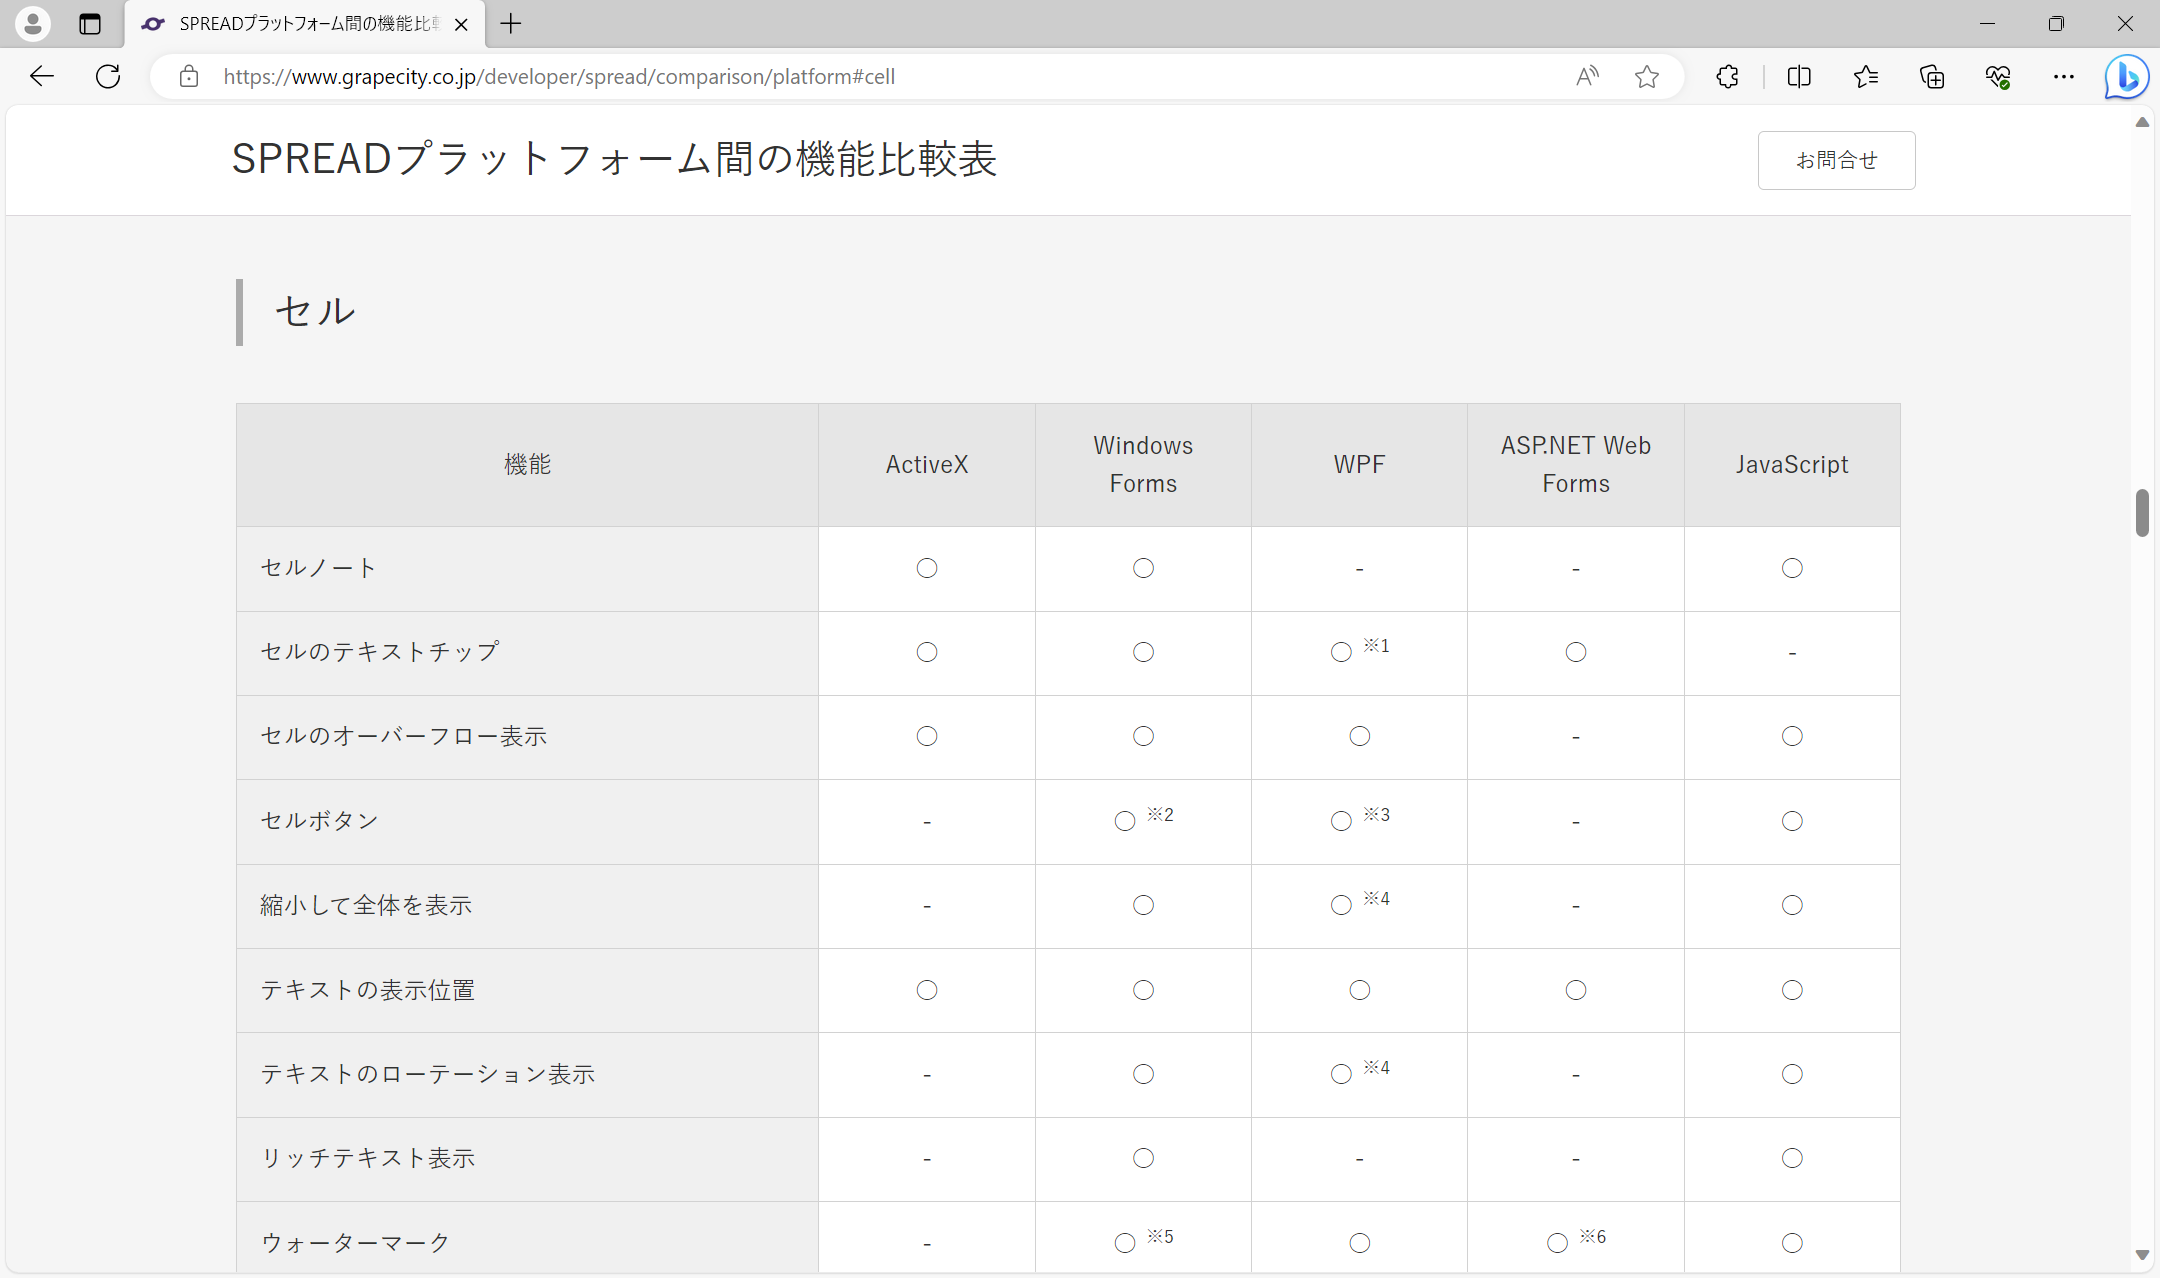
Task: Open Collections panel
Action: [x=1932, y=77]
